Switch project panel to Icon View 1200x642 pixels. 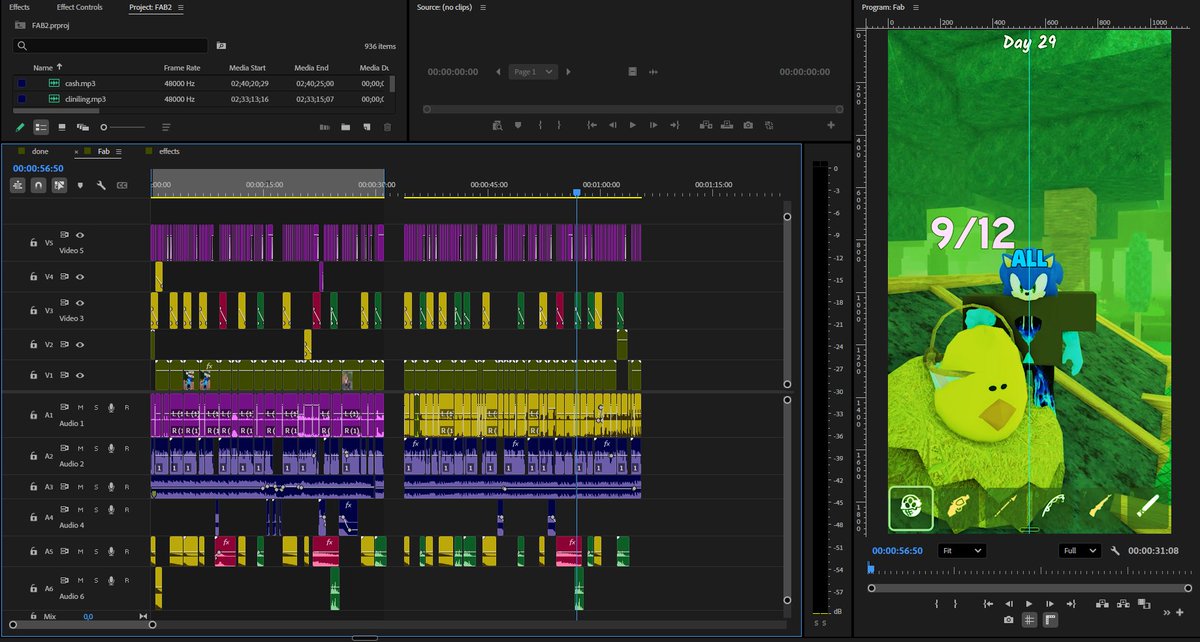click(62, 127)
